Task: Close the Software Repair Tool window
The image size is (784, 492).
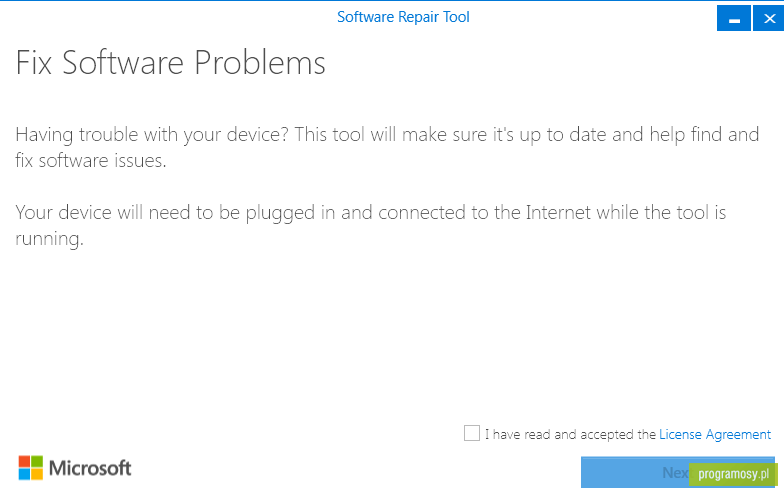Action: [x=768, y=18]
